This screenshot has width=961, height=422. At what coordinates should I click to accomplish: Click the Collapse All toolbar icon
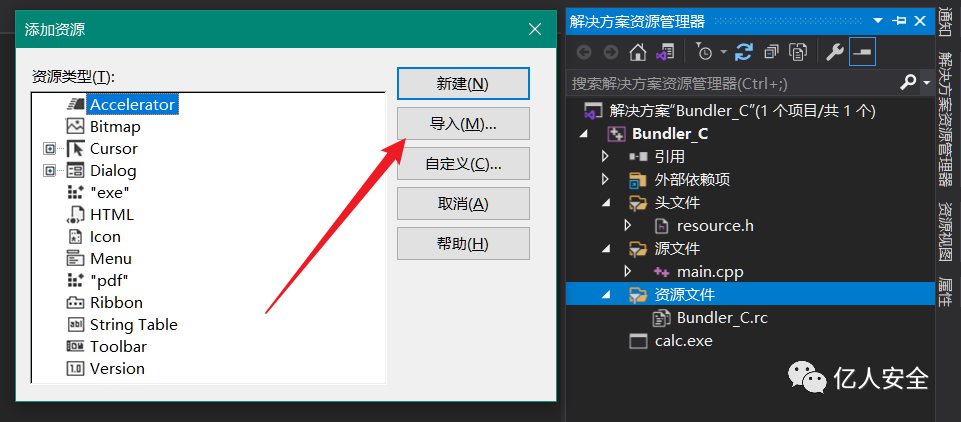pos(771,51)
